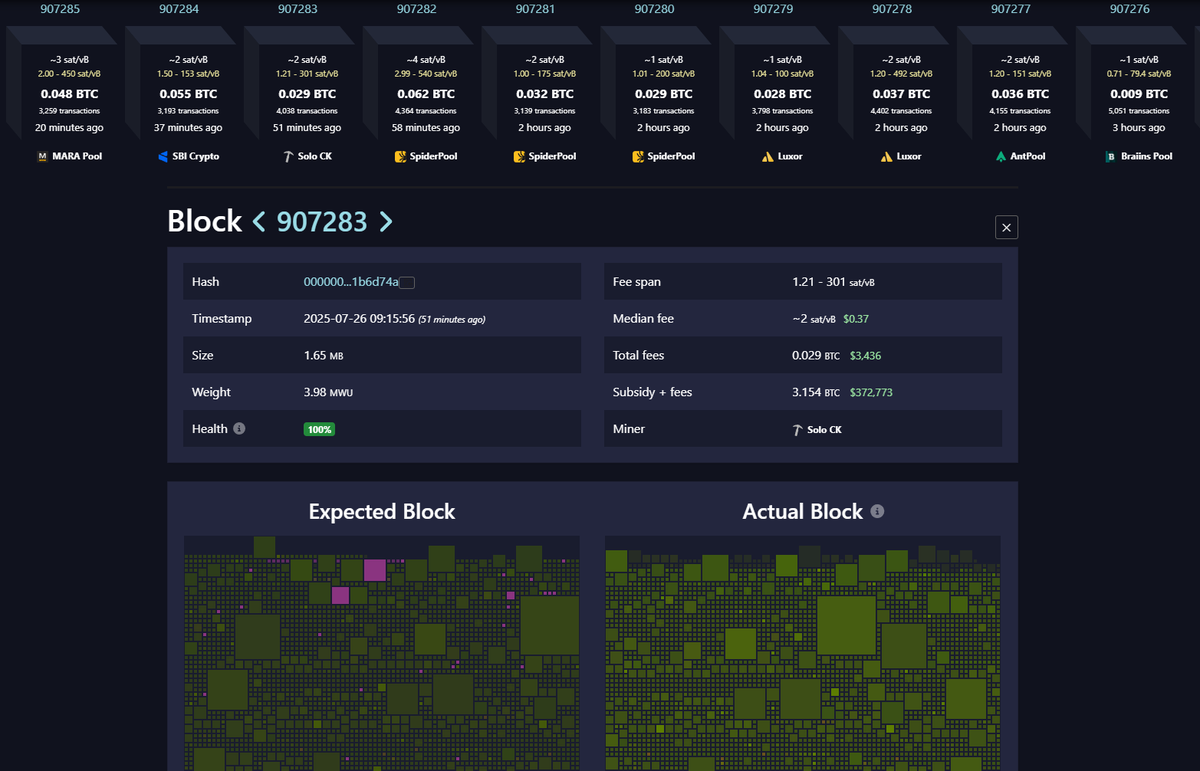This screenshot has width=1200, height=771.
Task: Click the 3.154 BTC subsidy amount
Action: click(x=816, y=392)
